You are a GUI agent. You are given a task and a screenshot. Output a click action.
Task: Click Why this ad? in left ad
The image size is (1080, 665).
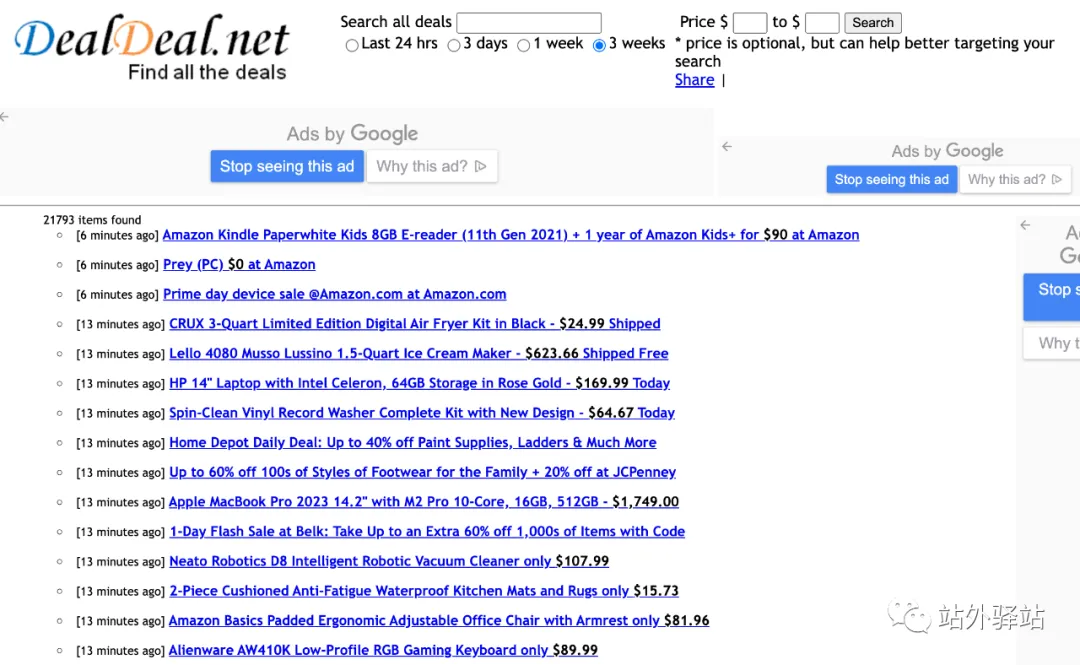(432, 166)
